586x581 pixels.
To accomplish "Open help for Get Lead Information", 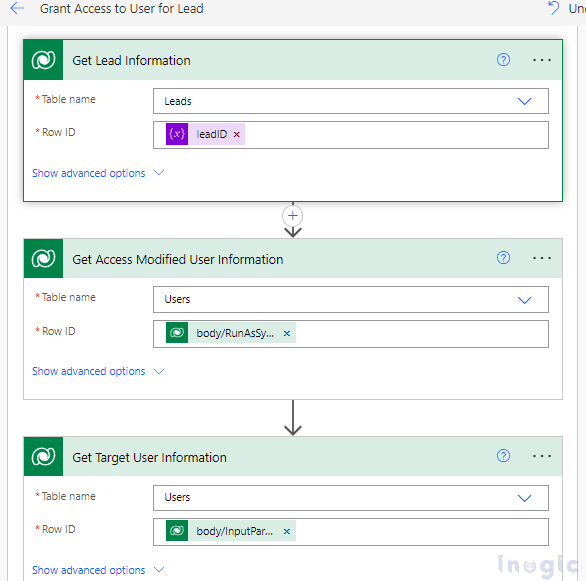I will tap(503, 60).
